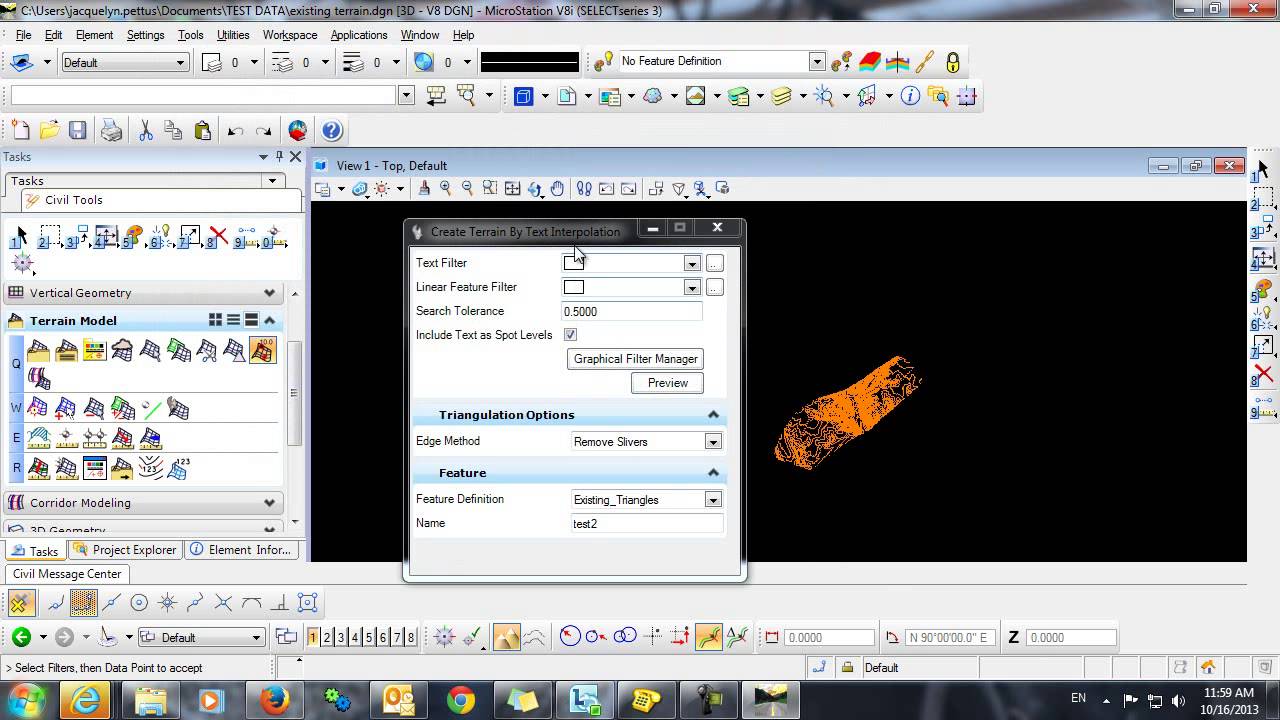Click Fit View icon in View 1 toolbar

512,188
